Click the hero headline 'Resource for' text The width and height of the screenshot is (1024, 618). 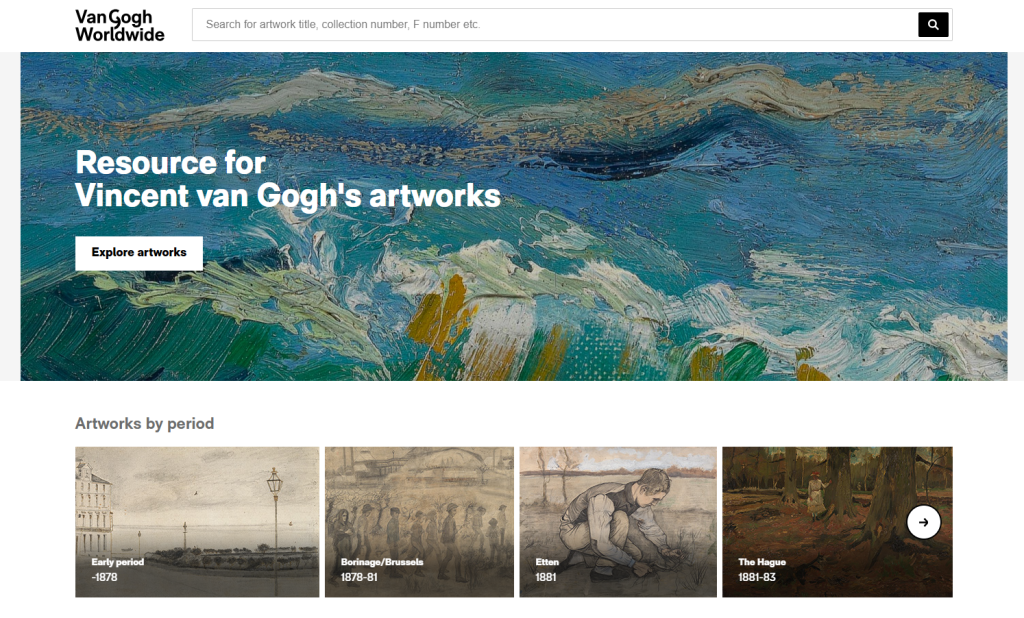pyautogui.click(x=170, y=162)
